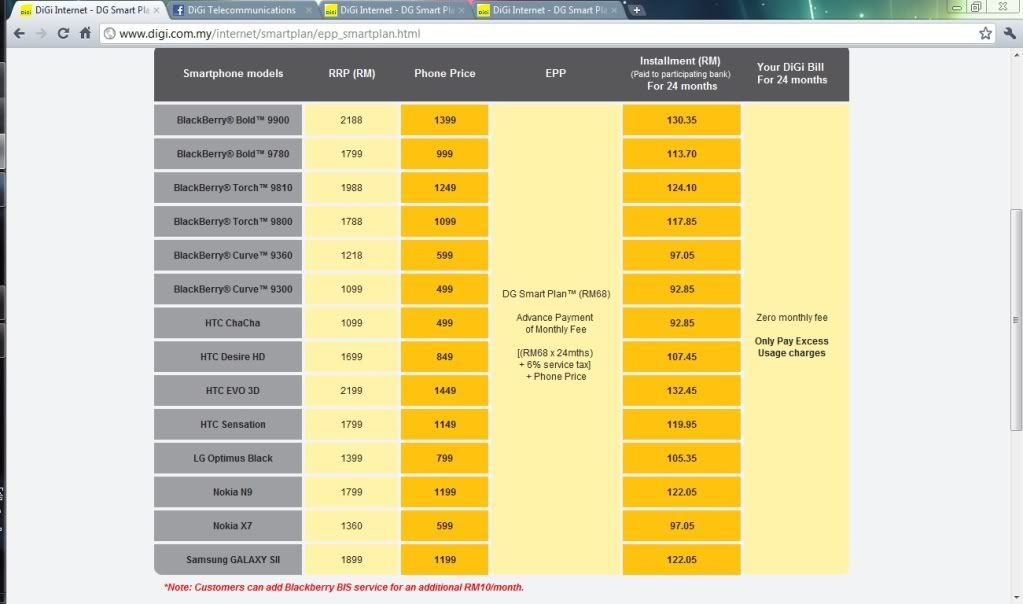Open the Chrome wrench settings menu
The height and width of the screenshot is (604, 1023).
[x=1008, y=33]
